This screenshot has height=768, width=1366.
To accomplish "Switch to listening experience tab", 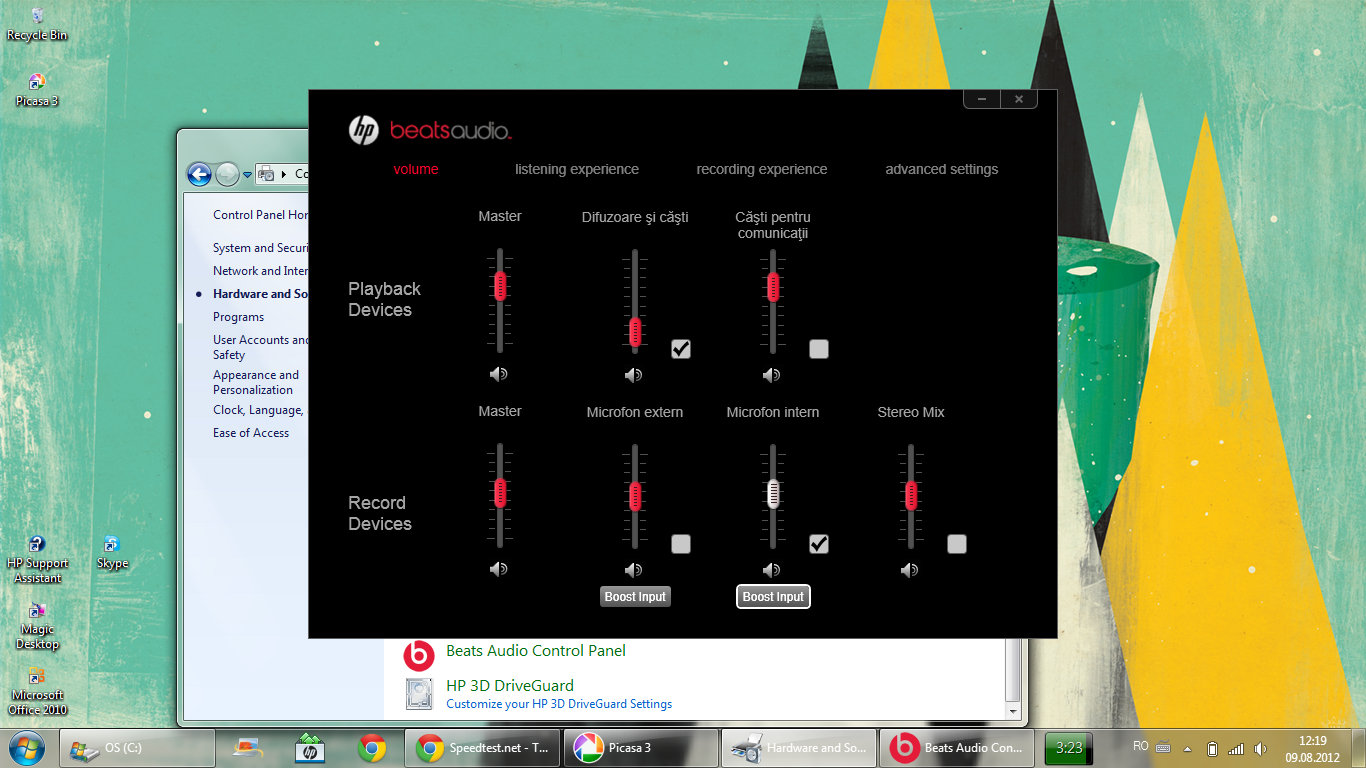I will [x=577, y=169].
